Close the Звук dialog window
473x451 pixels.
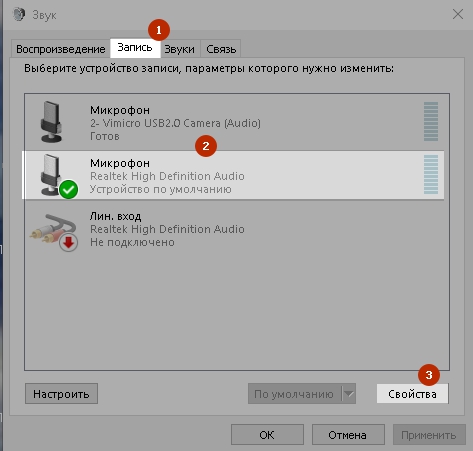pos(458,14)
